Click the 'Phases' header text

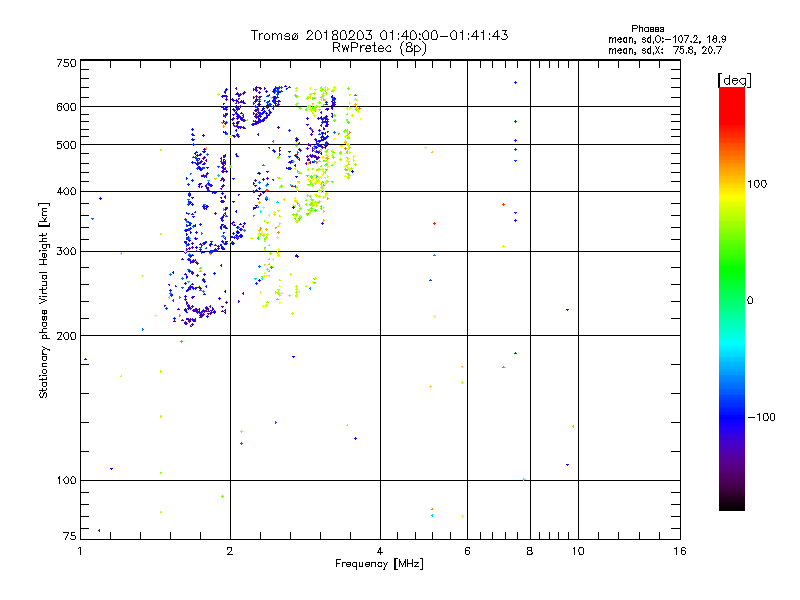(x=647, y=29)
